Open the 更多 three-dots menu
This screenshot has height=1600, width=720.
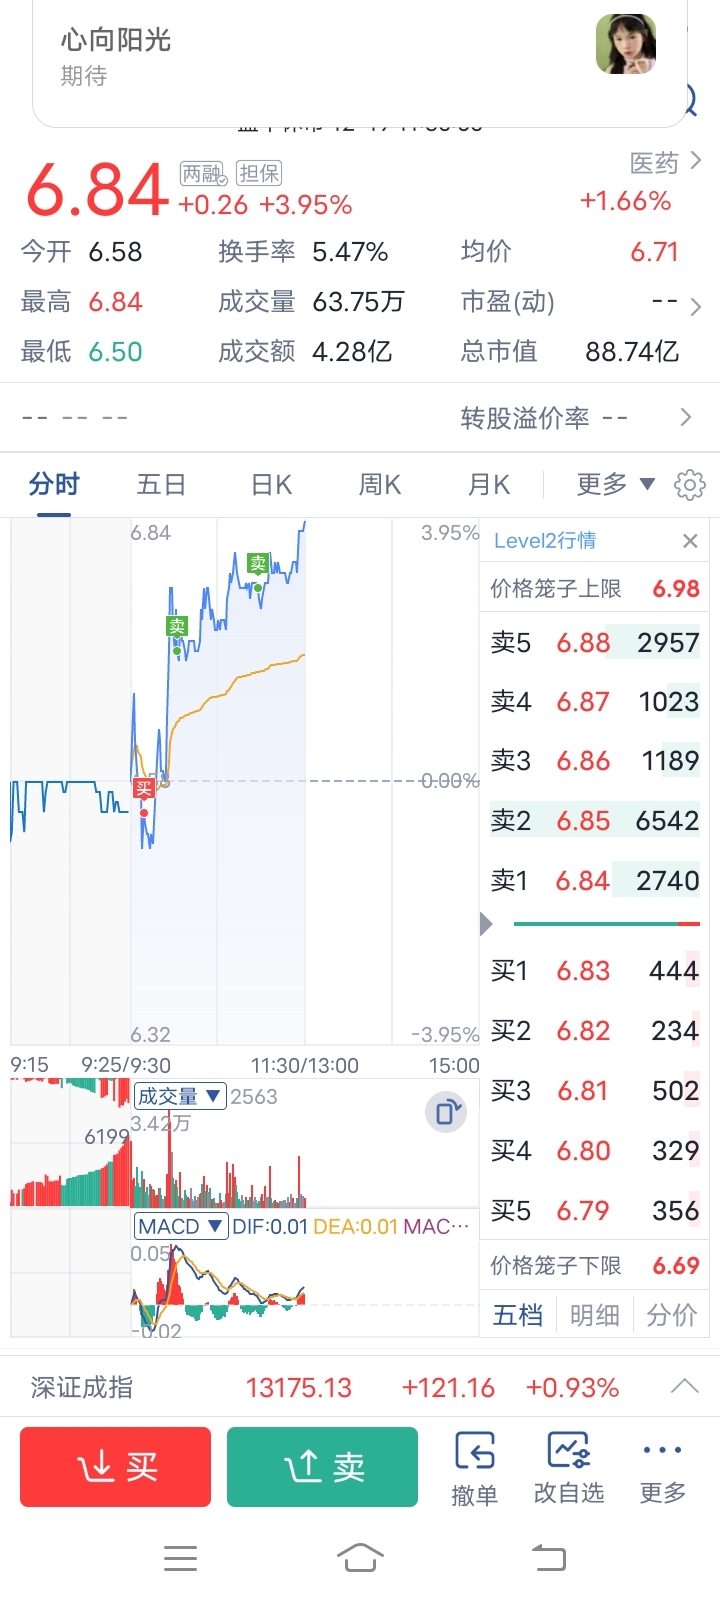662,1468
